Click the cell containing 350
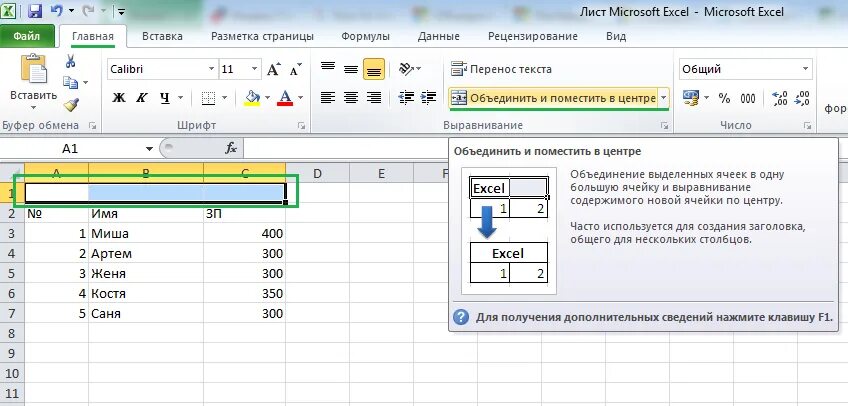Viewport: 848px width, 406px height. (x=245, y=294)
